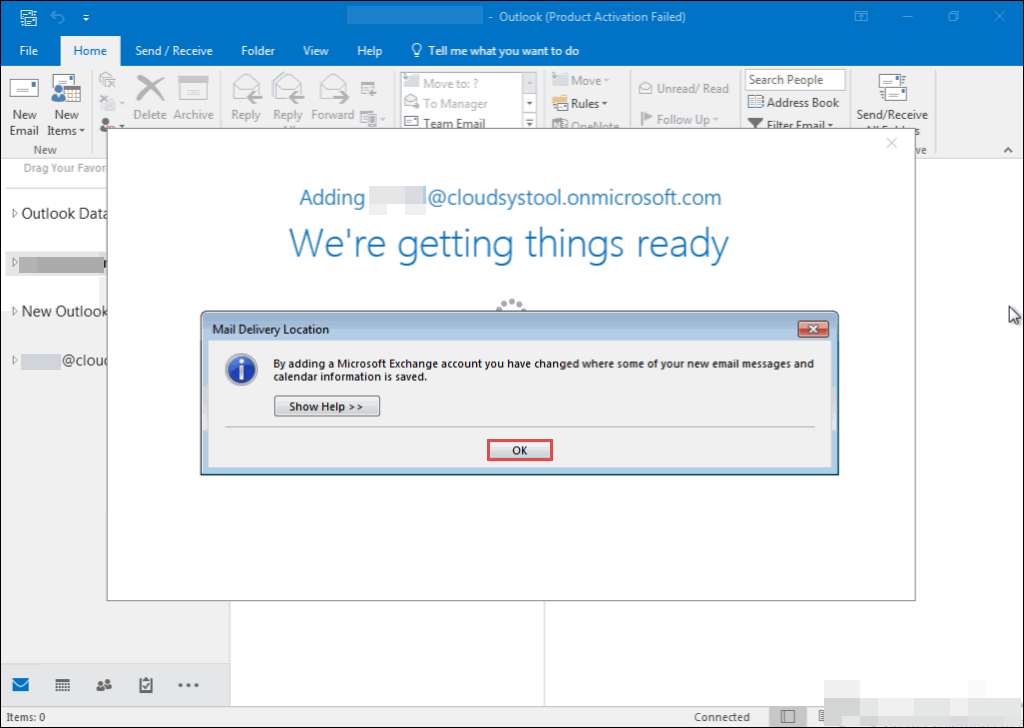Click Connected status text
The height and width of the screenshot is (728, 1024).
[722, 717]
